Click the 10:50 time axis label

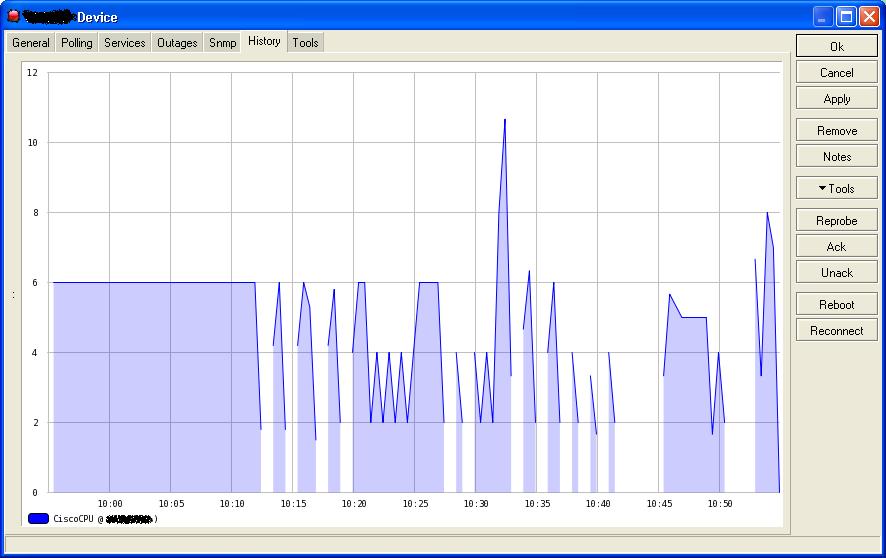click(720, 504)
